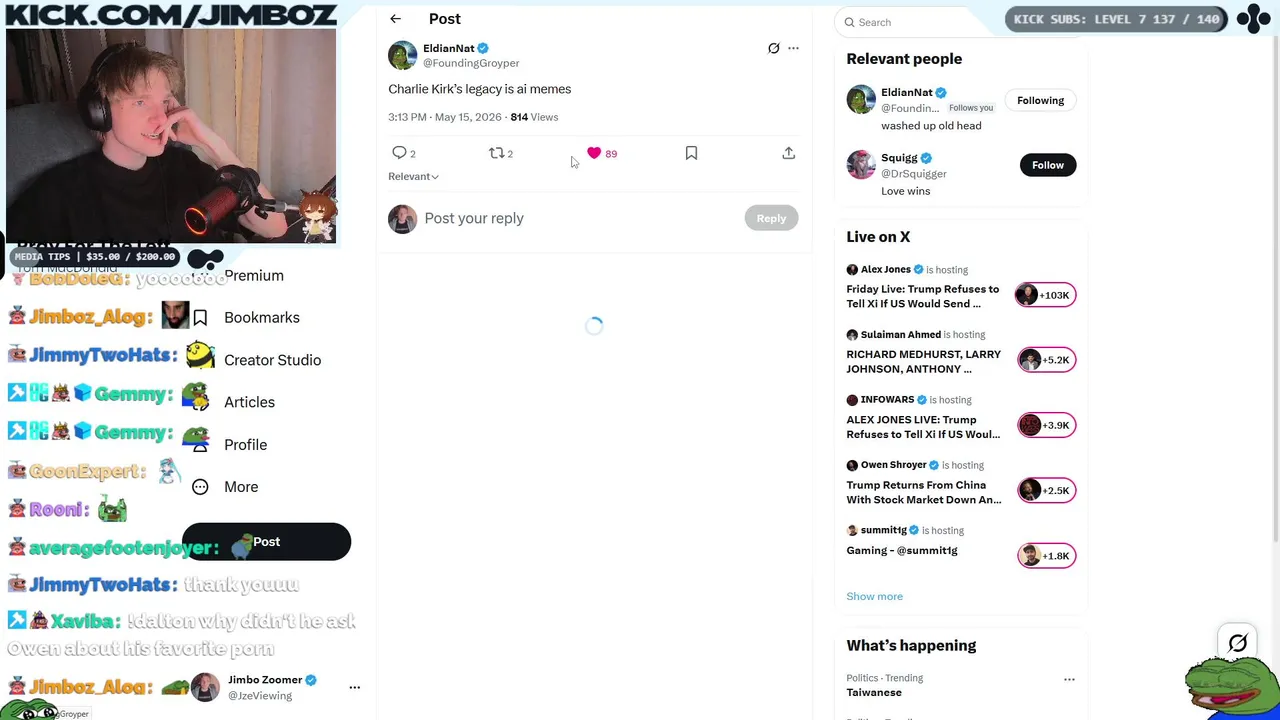Open the Grok icon on the post
Viewport: 1280px width, 720px height.
pyautogui.click(x=774, y=48)
